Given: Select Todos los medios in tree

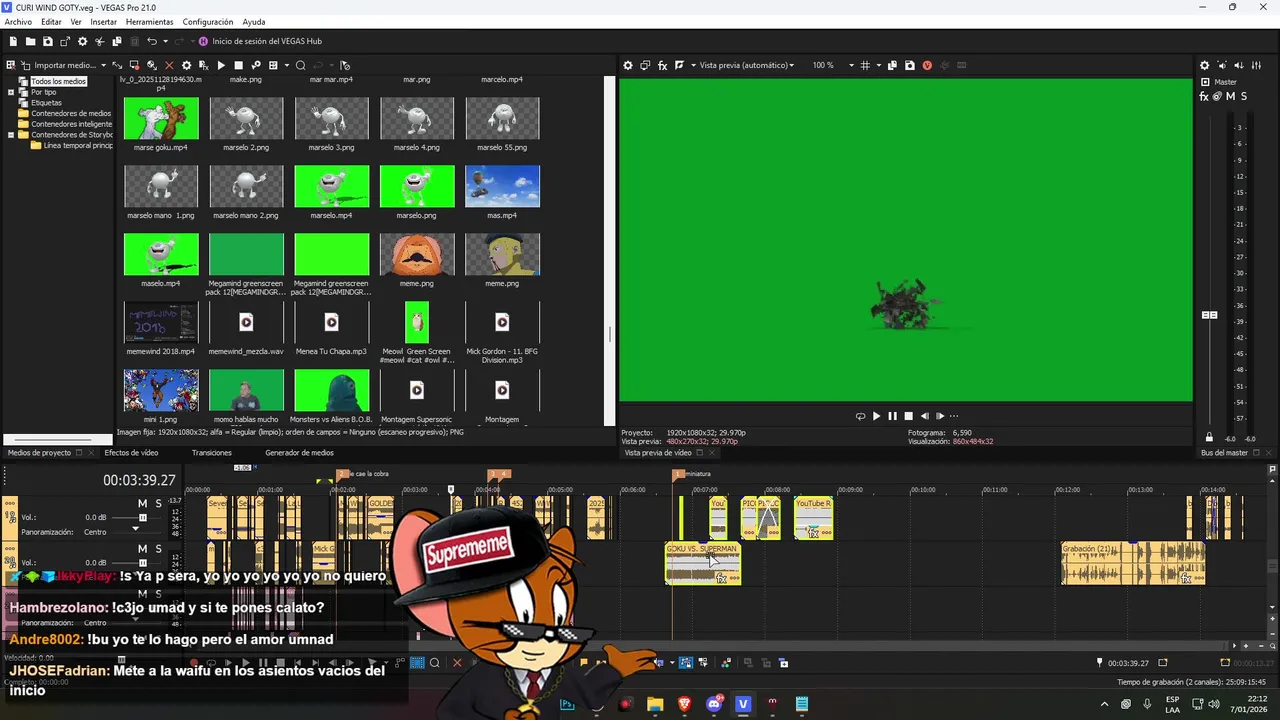Looking at the screenshot, I should (x=58, y=82).
